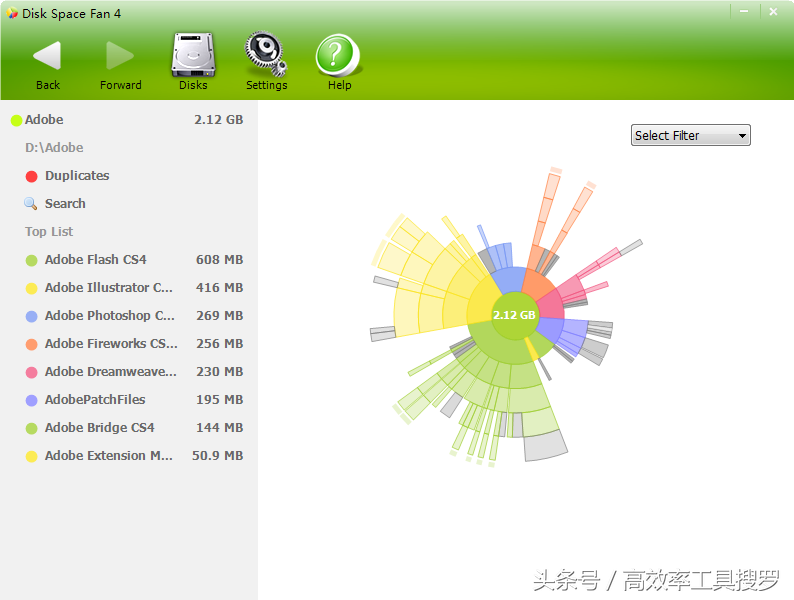Open the Duplicates link
The width and height of the screenshot is (794, 600).
click(x=77, y=175)
